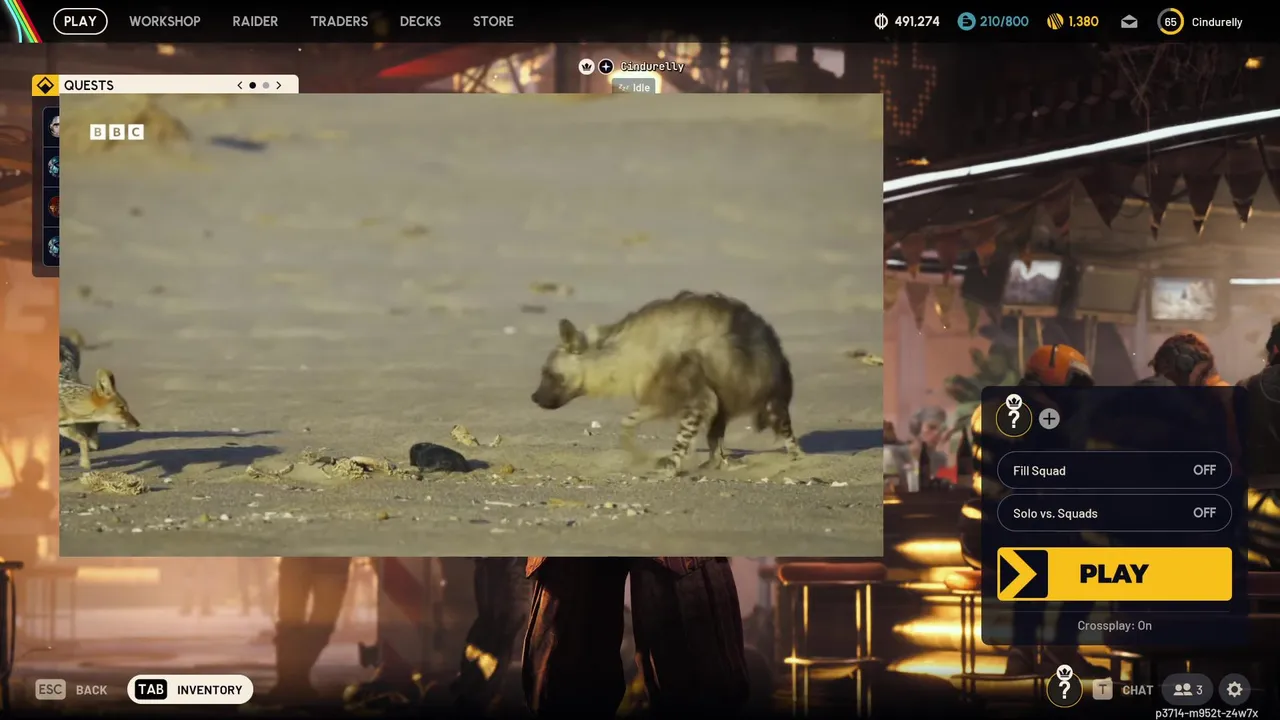
Task: Click the crown leader icon beside Cindurelly name tag
Action: pos(587,66)
